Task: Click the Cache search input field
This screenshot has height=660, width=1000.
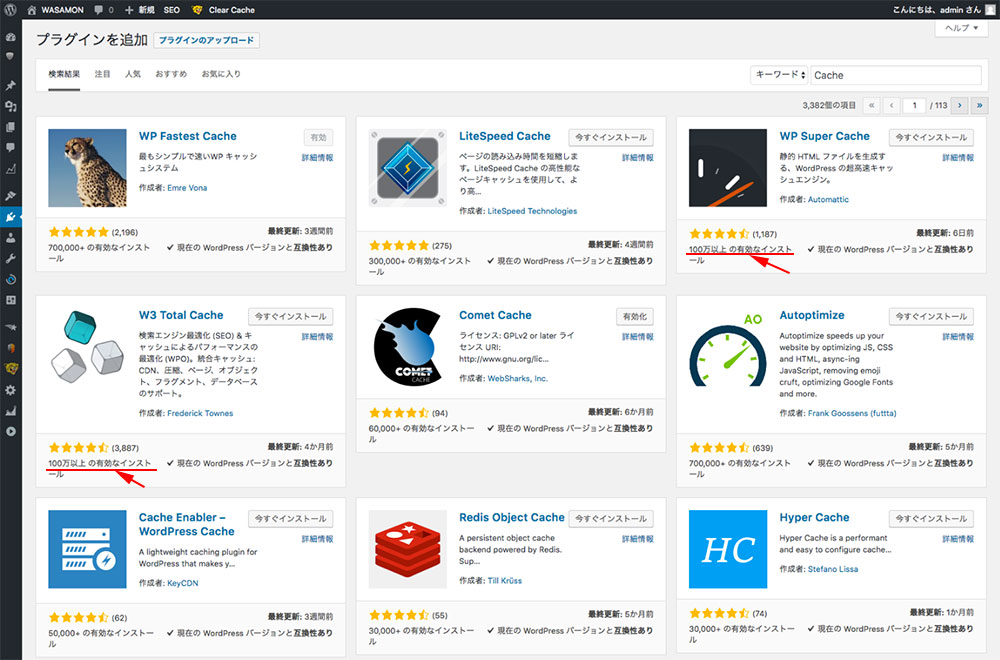Action: point(896,75)
